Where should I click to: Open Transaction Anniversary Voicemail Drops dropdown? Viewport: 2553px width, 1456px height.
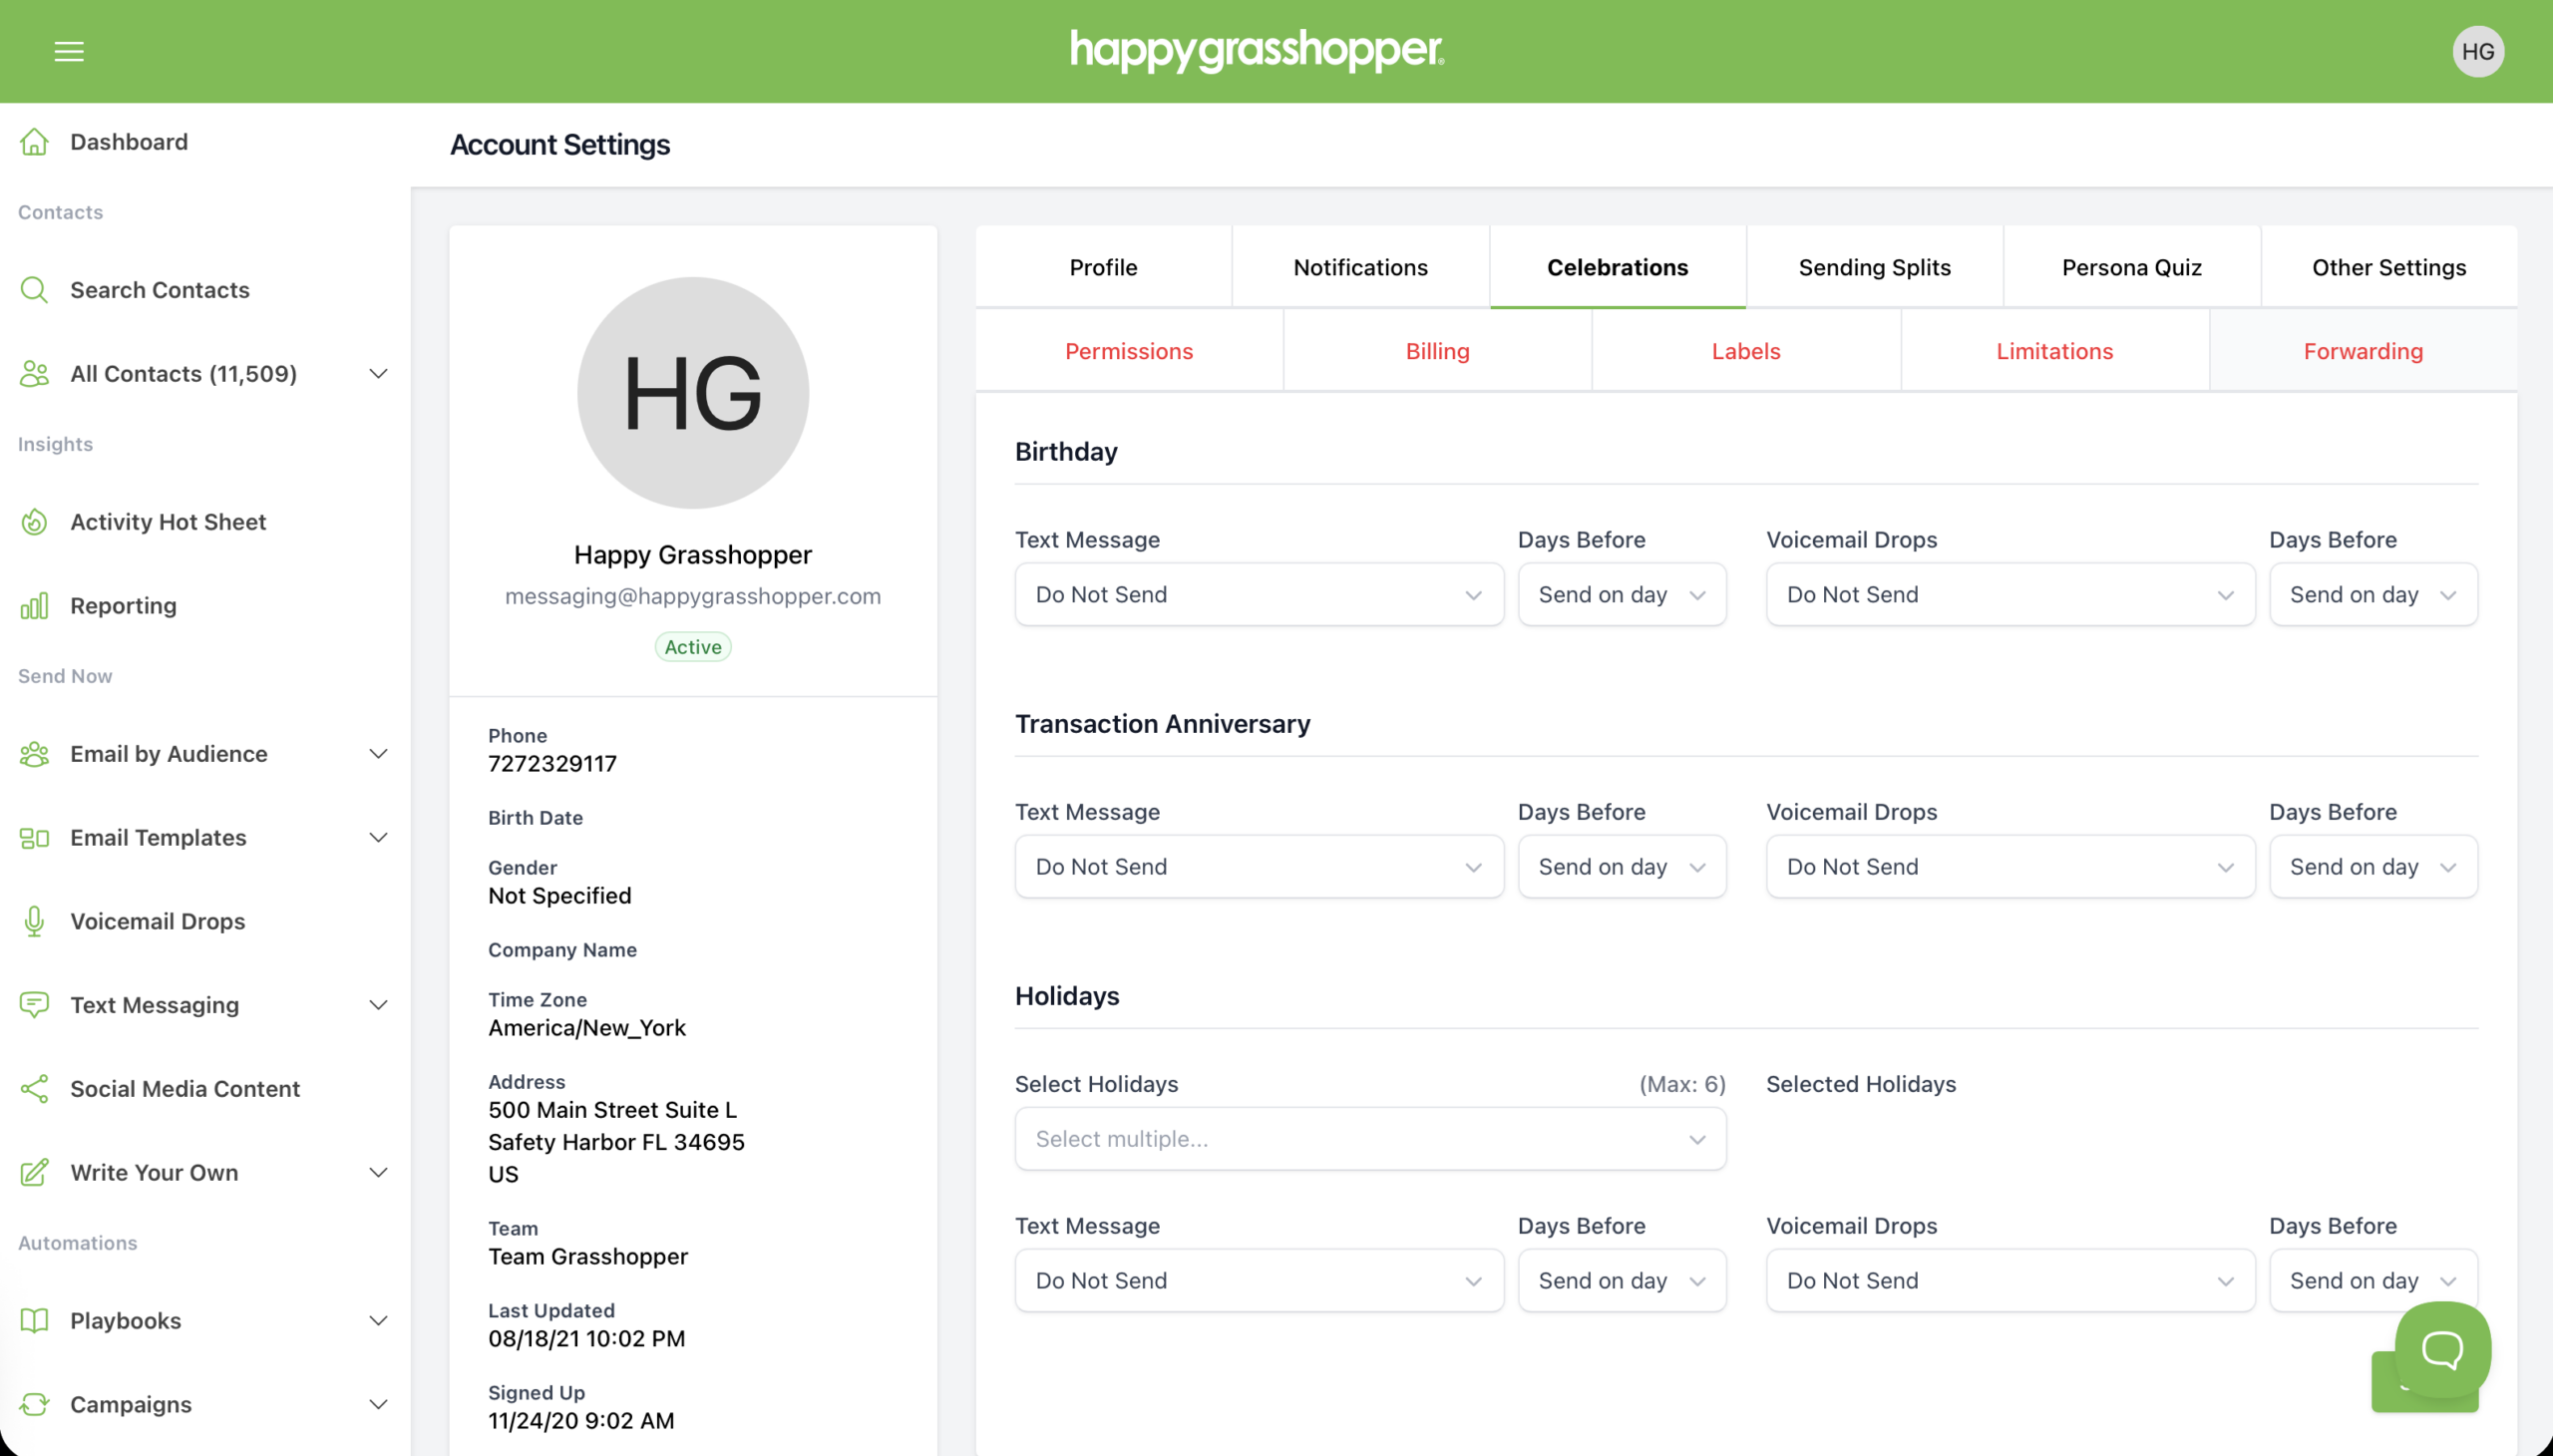pos(2009,867)
